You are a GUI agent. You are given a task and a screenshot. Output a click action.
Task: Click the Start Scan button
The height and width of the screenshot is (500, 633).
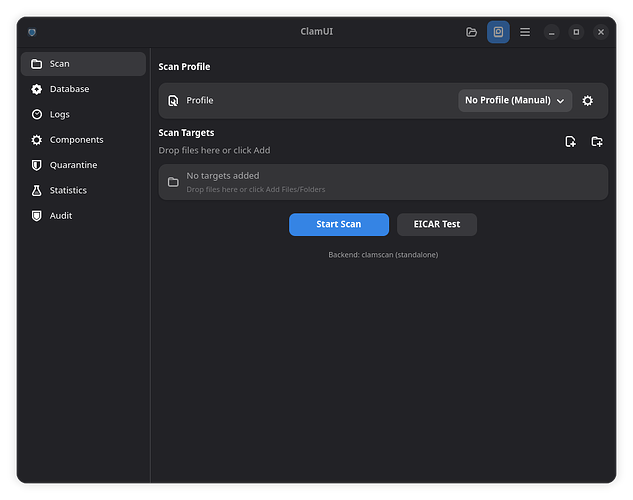coord(339,224)
